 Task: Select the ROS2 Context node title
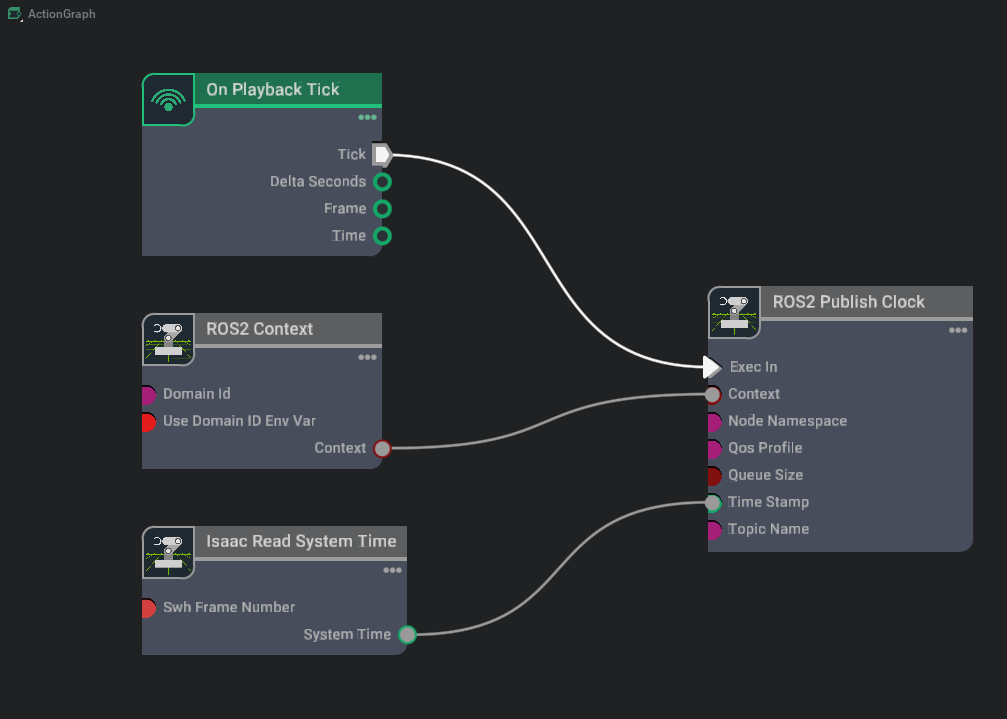[259, 329]
